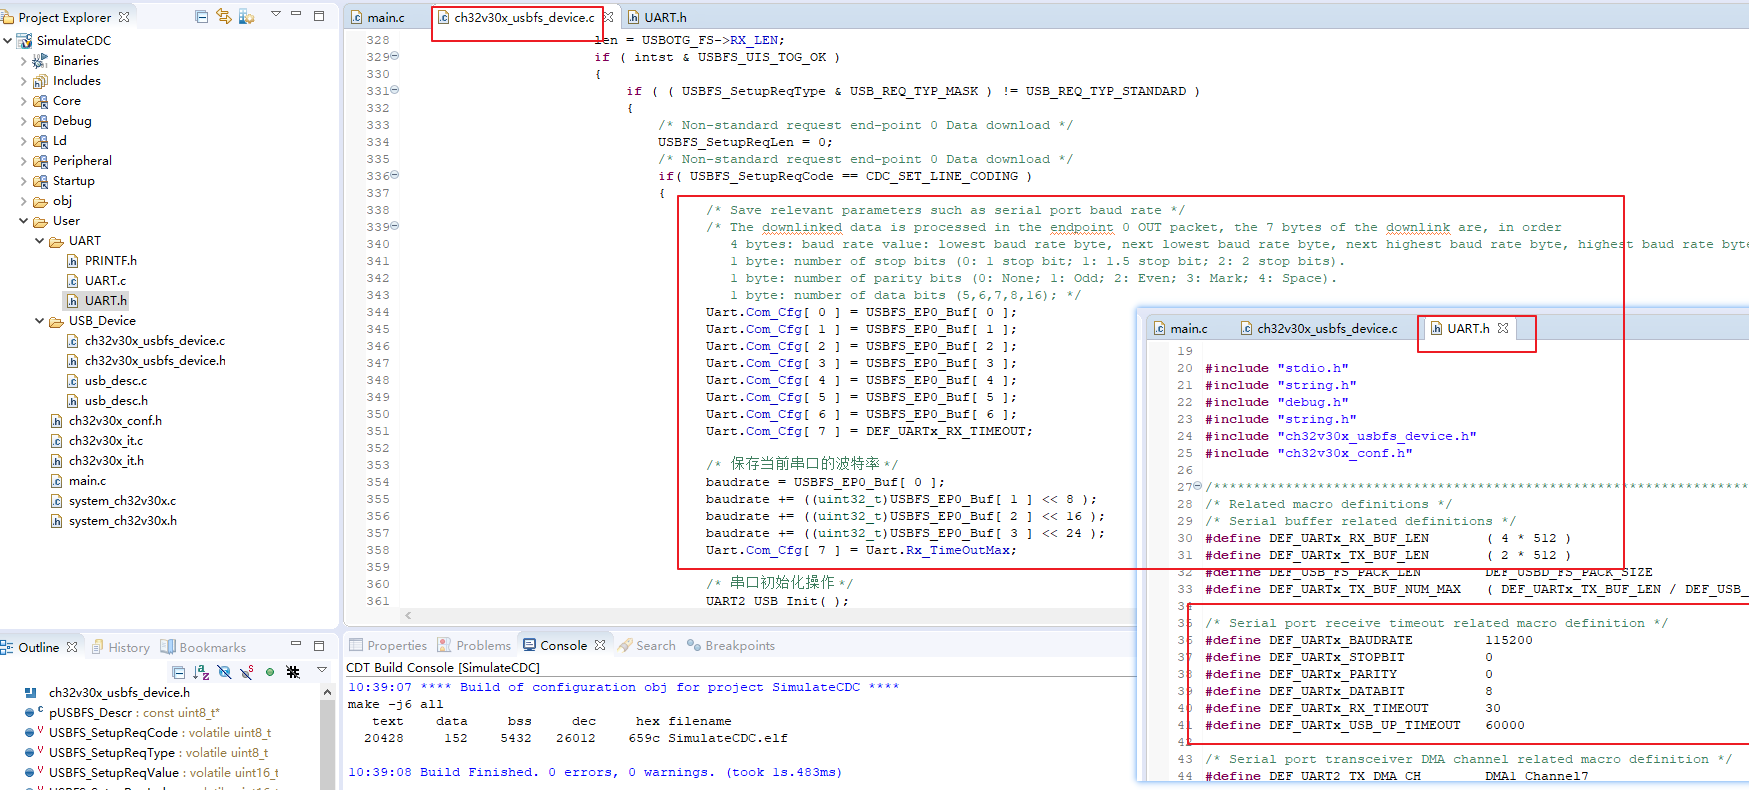This screenshot has height=790, width=1749.
Task: Open the Project Explorer filter settings icon
Action: coord(246,16)
